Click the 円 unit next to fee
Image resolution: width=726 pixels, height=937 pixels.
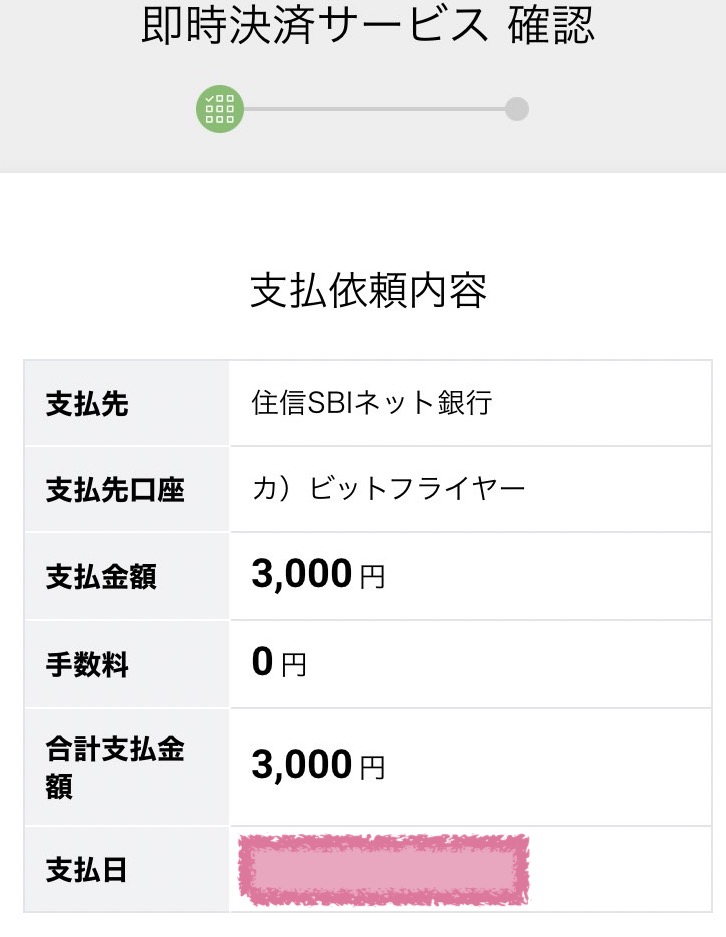click(x=294, y=665)
